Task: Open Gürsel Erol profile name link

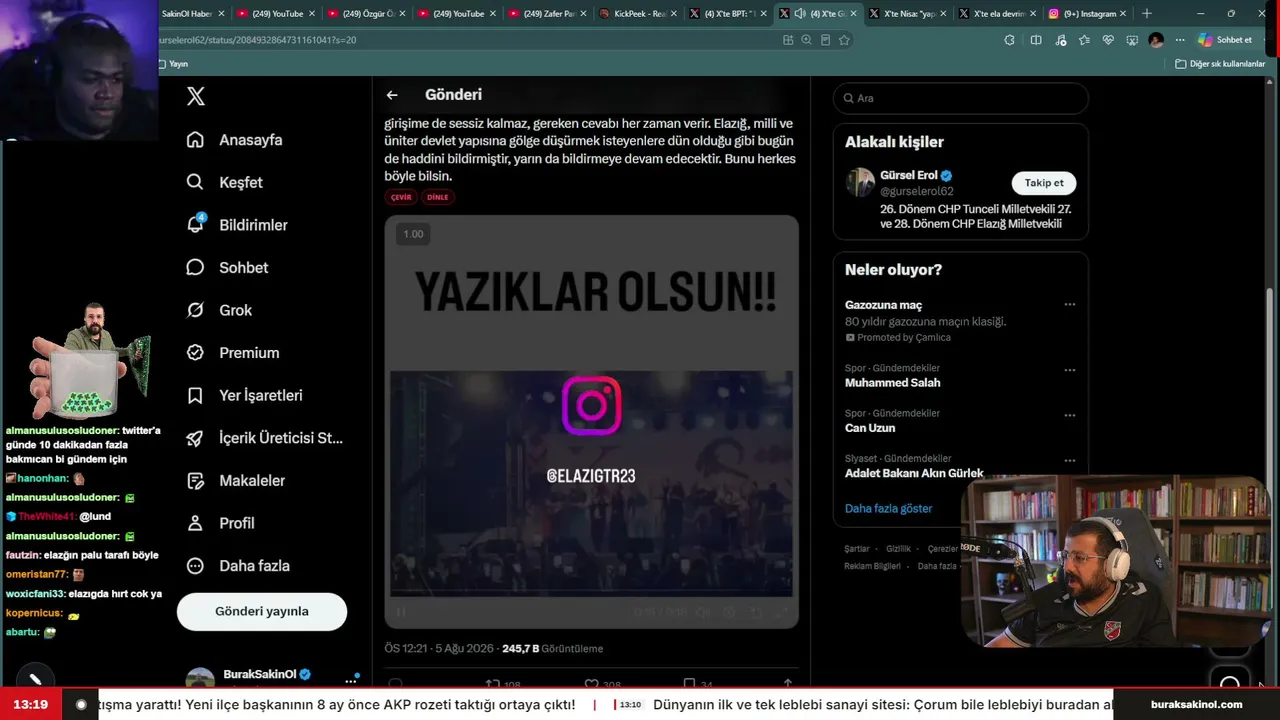Action: 909,176
